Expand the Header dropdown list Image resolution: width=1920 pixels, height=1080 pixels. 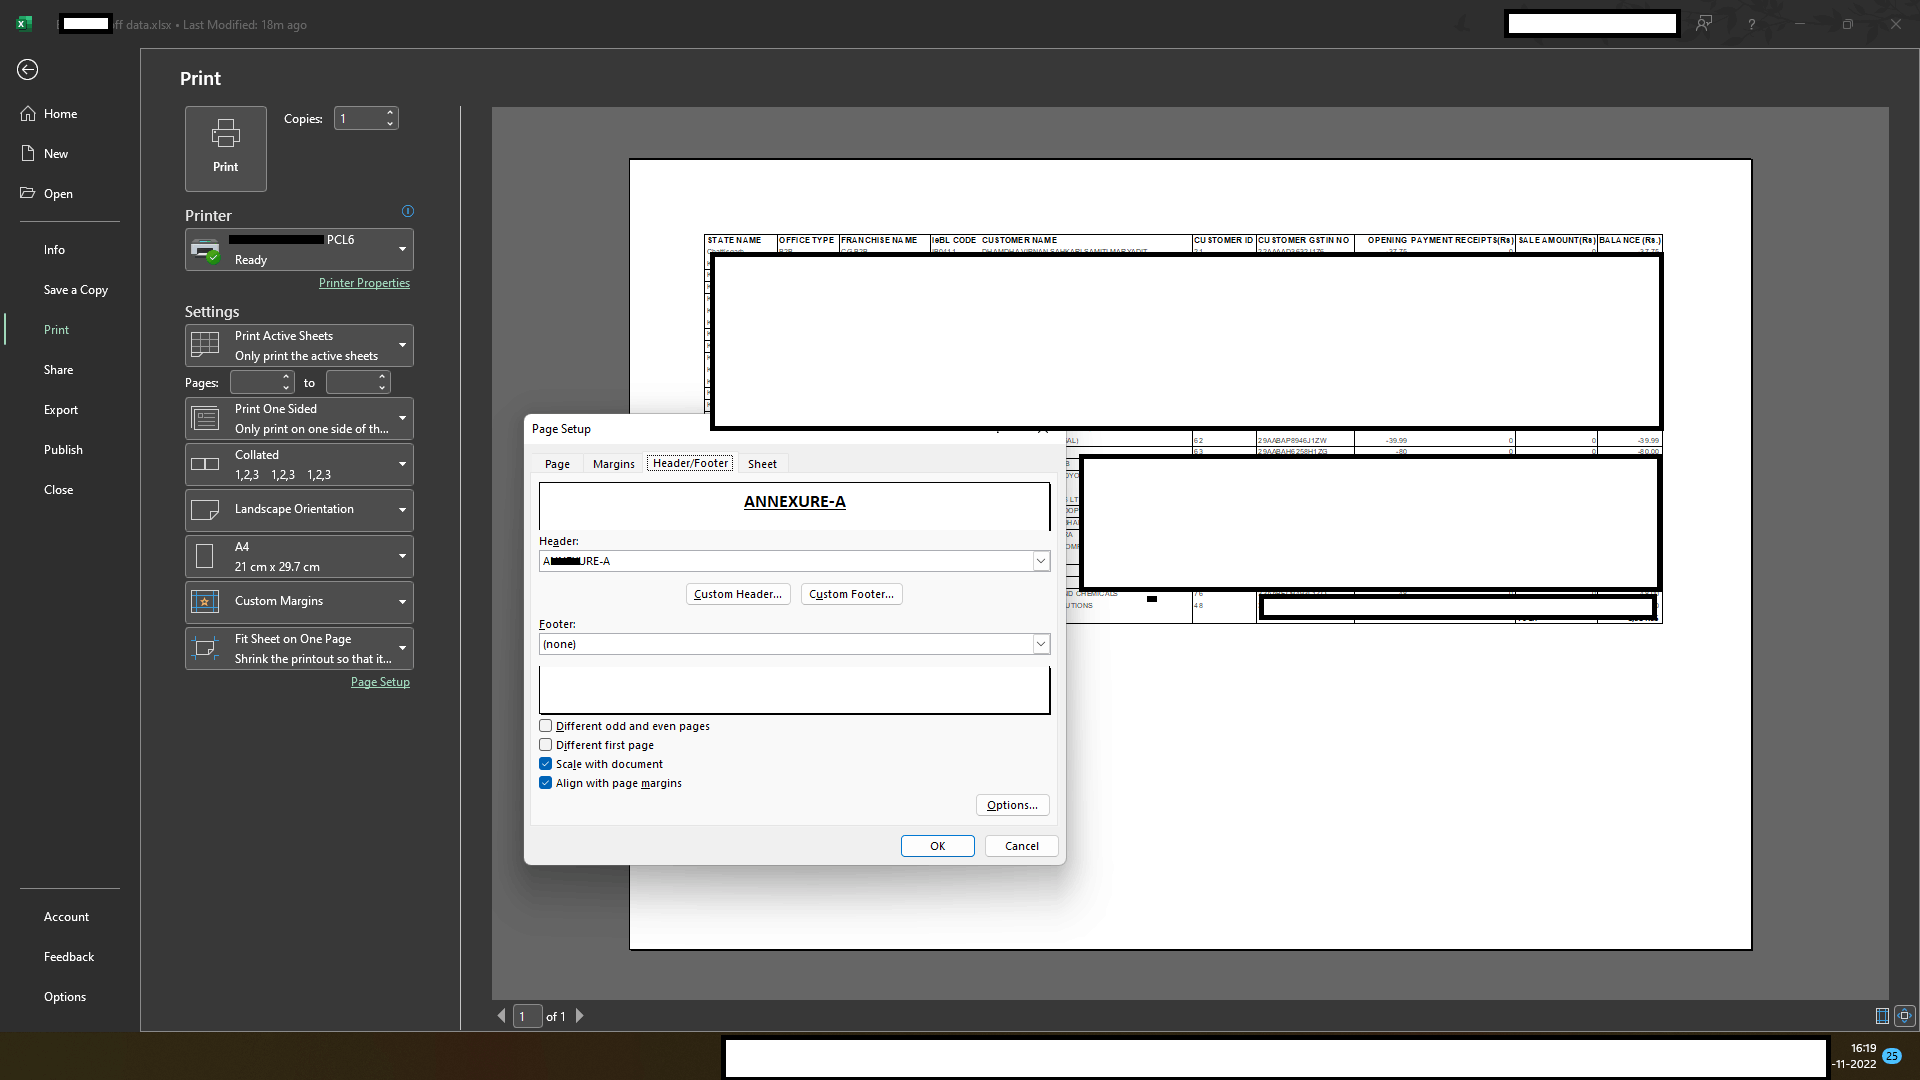[x=1041, y=561]
